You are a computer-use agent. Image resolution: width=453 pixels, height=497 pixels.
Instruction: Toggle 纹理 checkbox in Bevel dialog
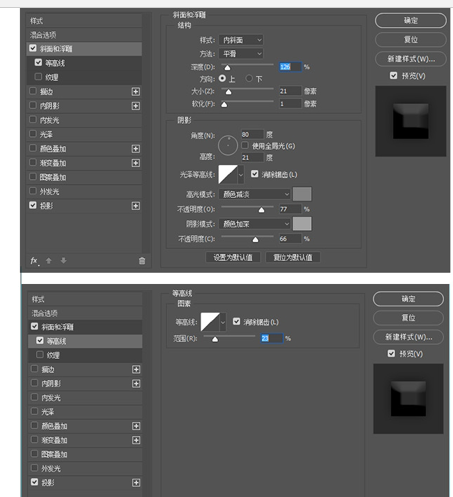coord(38,77)
